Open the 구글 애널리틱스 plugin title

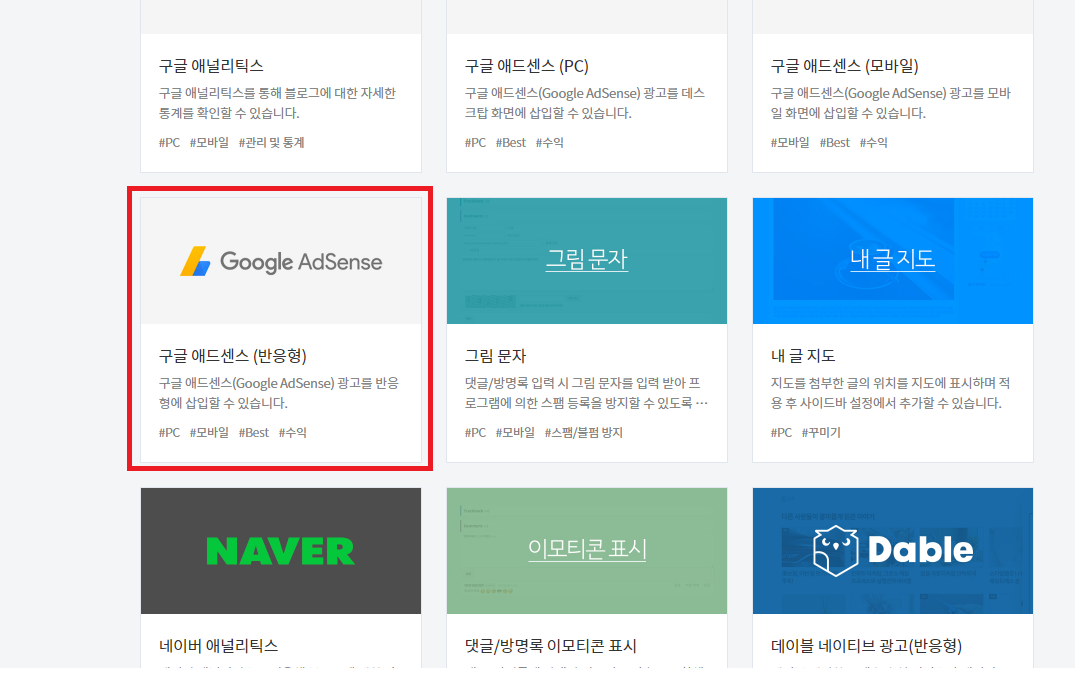(x=213, y=66)
